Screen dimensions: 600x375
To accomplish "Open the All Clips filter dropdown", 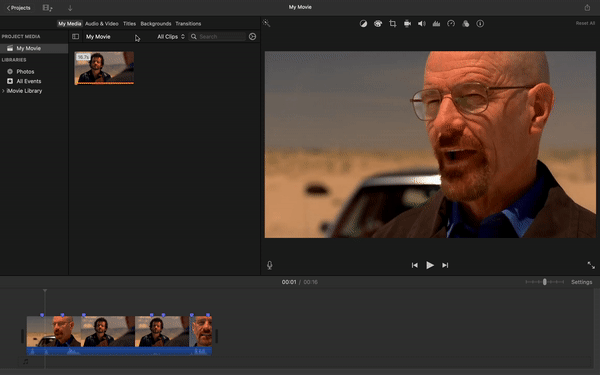I will point(171,37).
